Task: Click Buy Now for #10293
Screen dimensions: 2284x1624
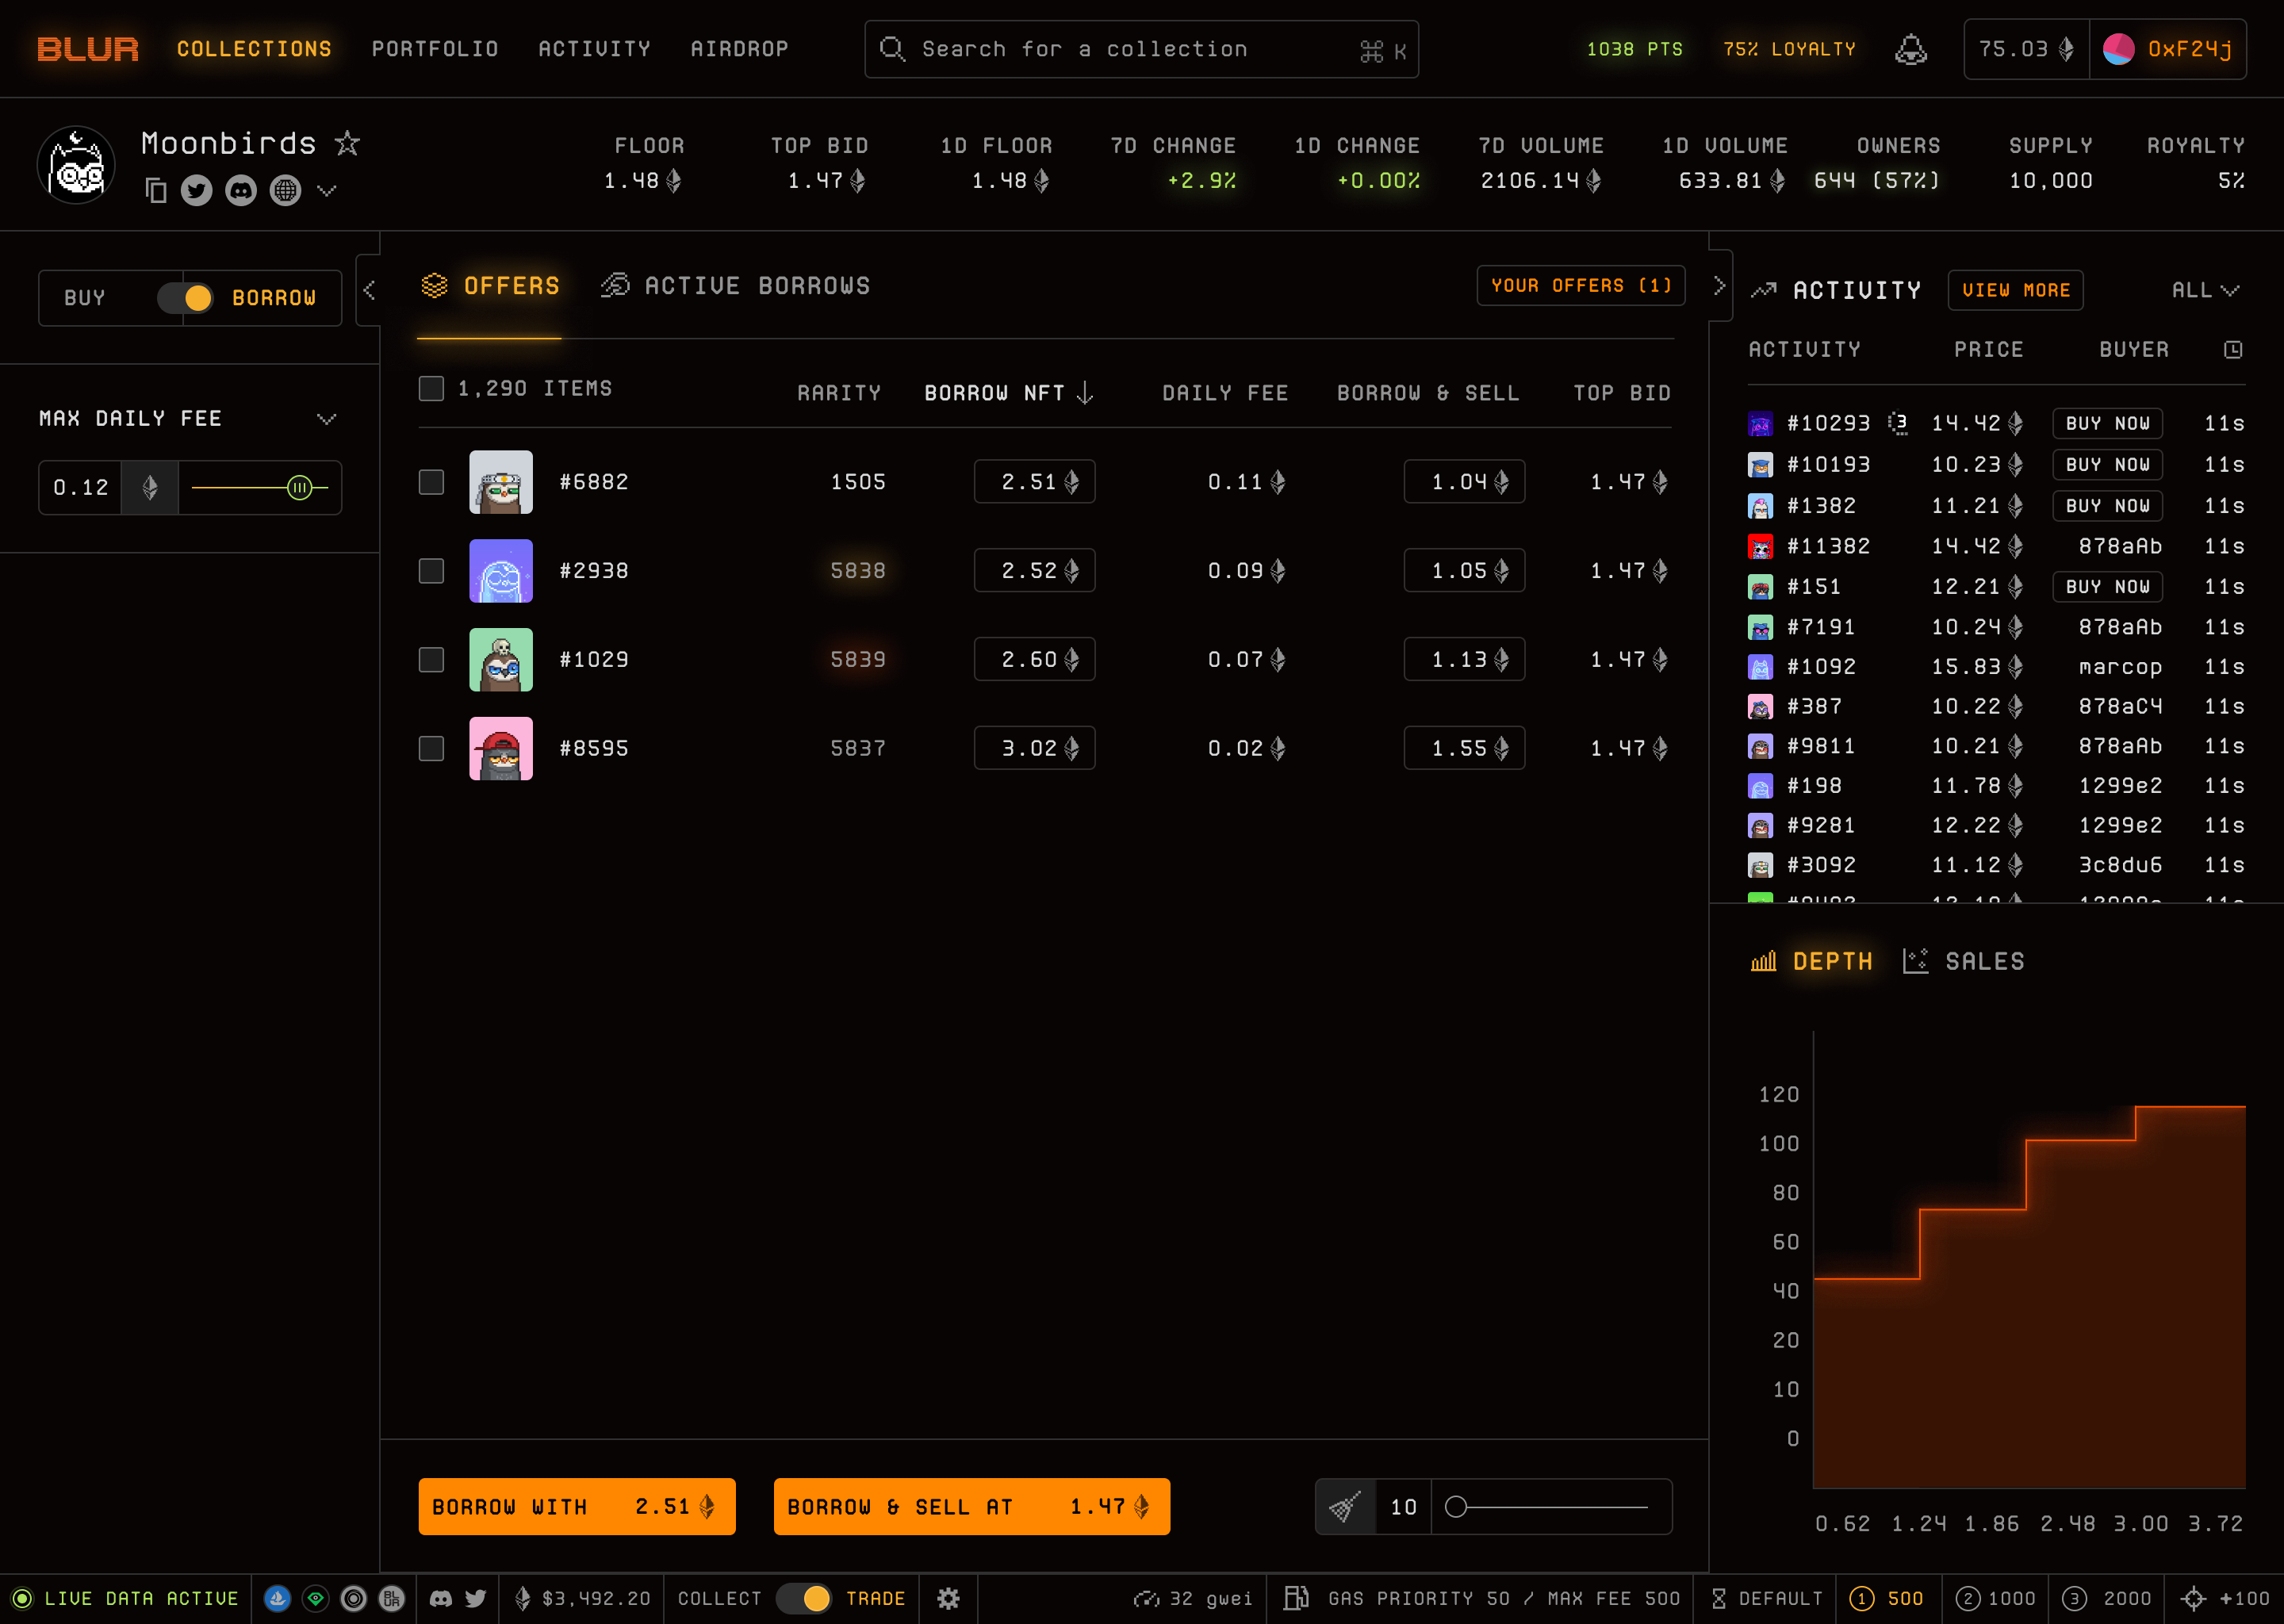Action: pyautogui.click(x=2108, y=423)
